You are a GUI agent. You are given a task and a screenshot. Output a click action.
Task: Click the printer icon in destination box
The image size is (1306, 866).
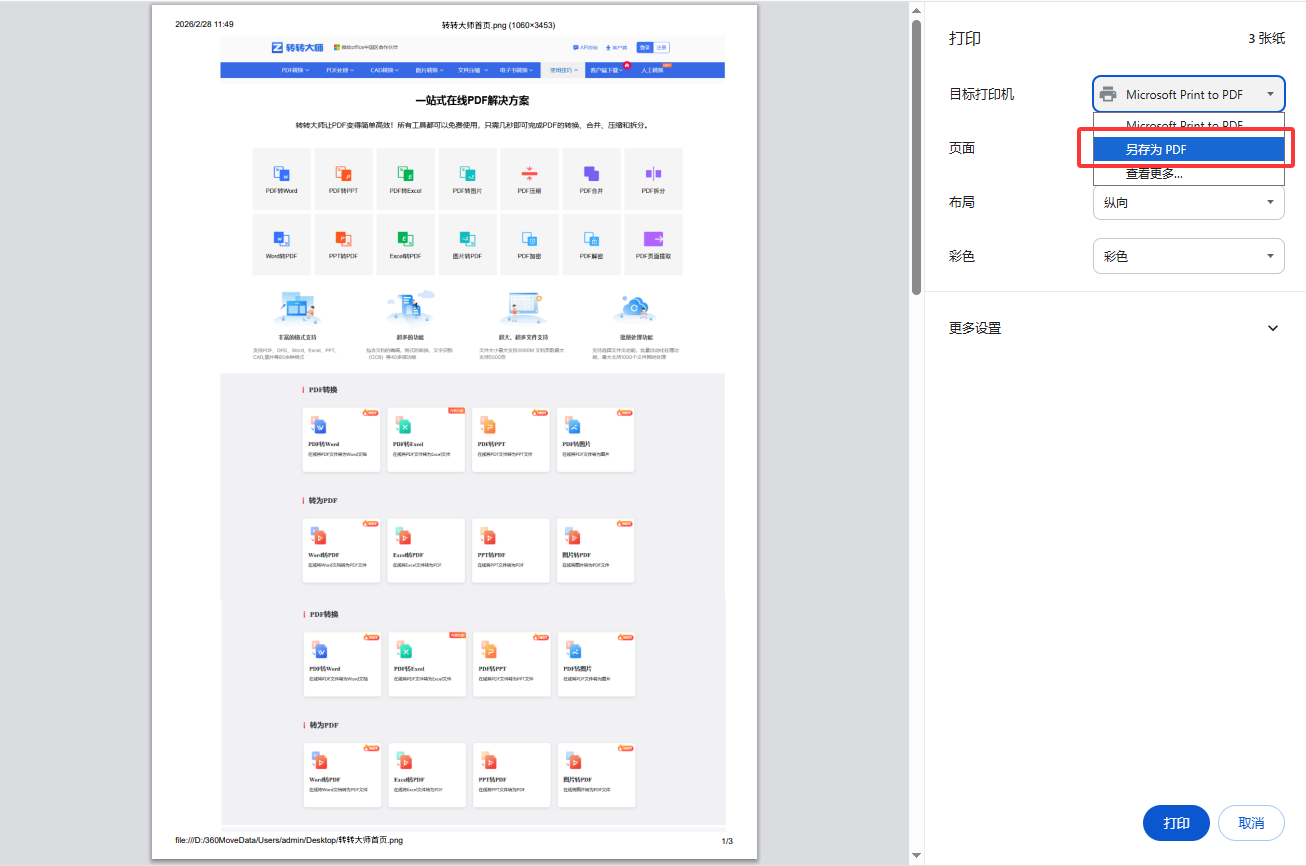coord(1108,95)
